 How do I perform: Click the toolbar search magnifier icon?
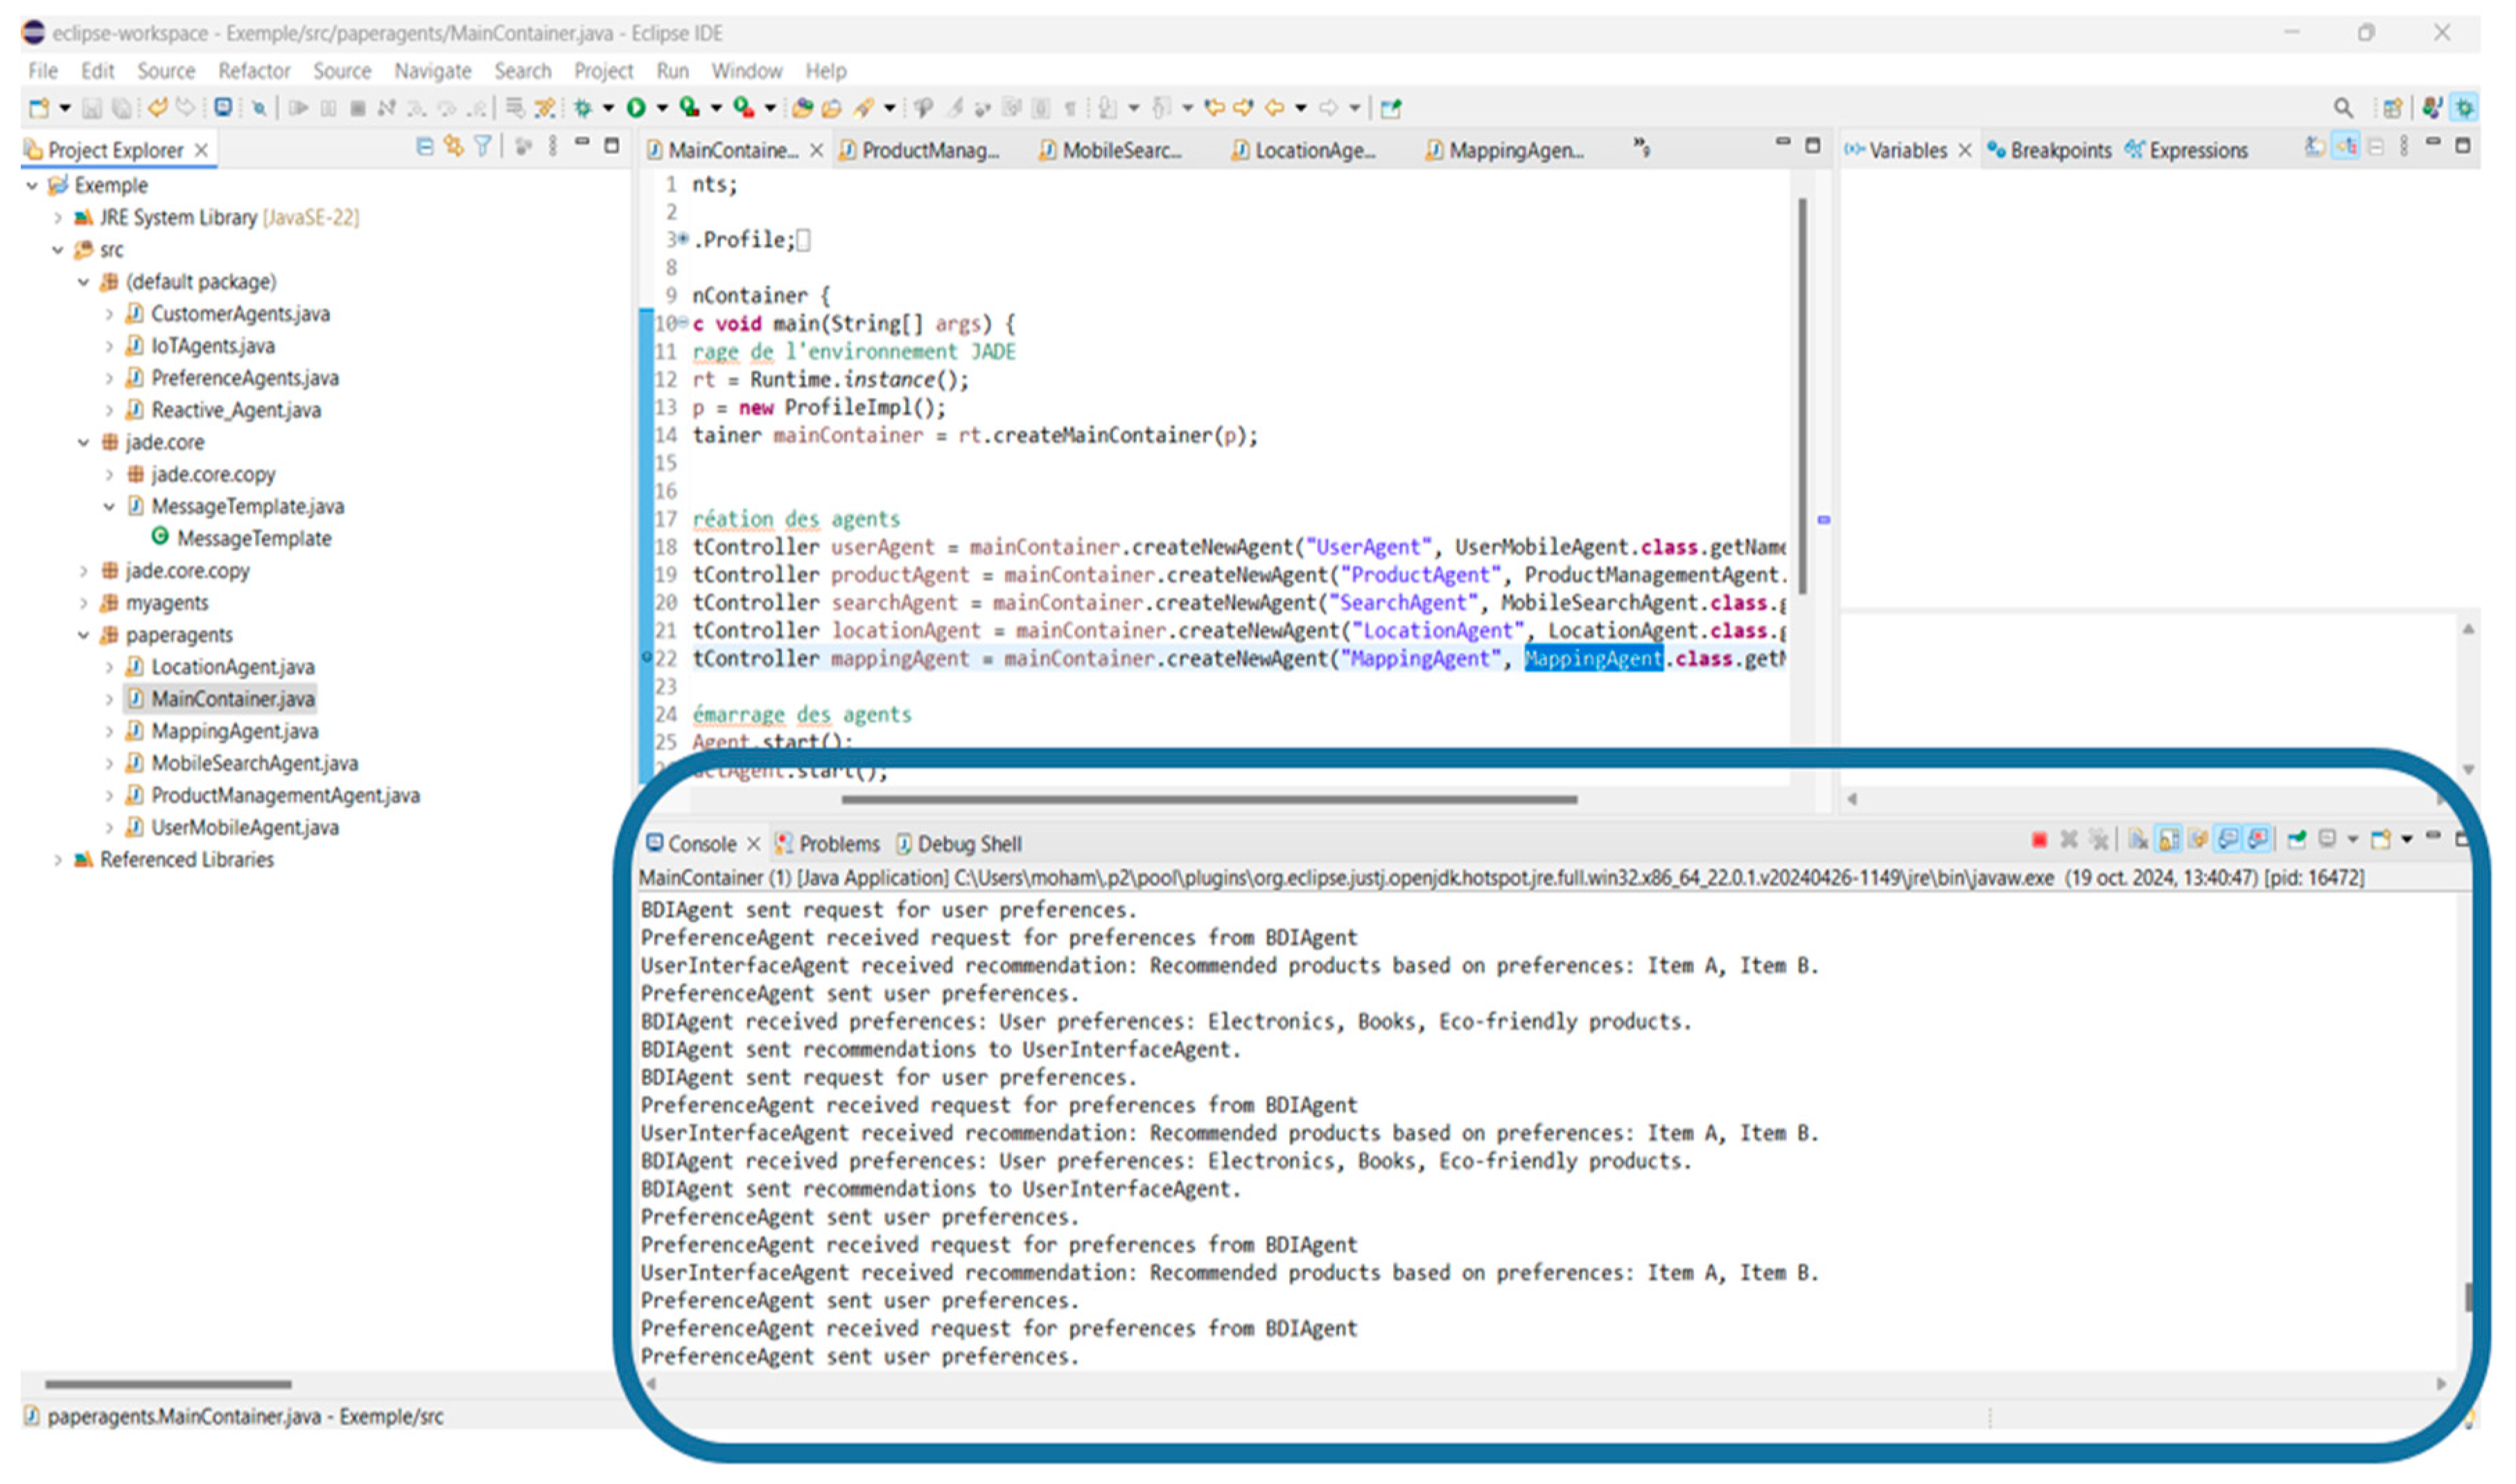(2343, 107)
